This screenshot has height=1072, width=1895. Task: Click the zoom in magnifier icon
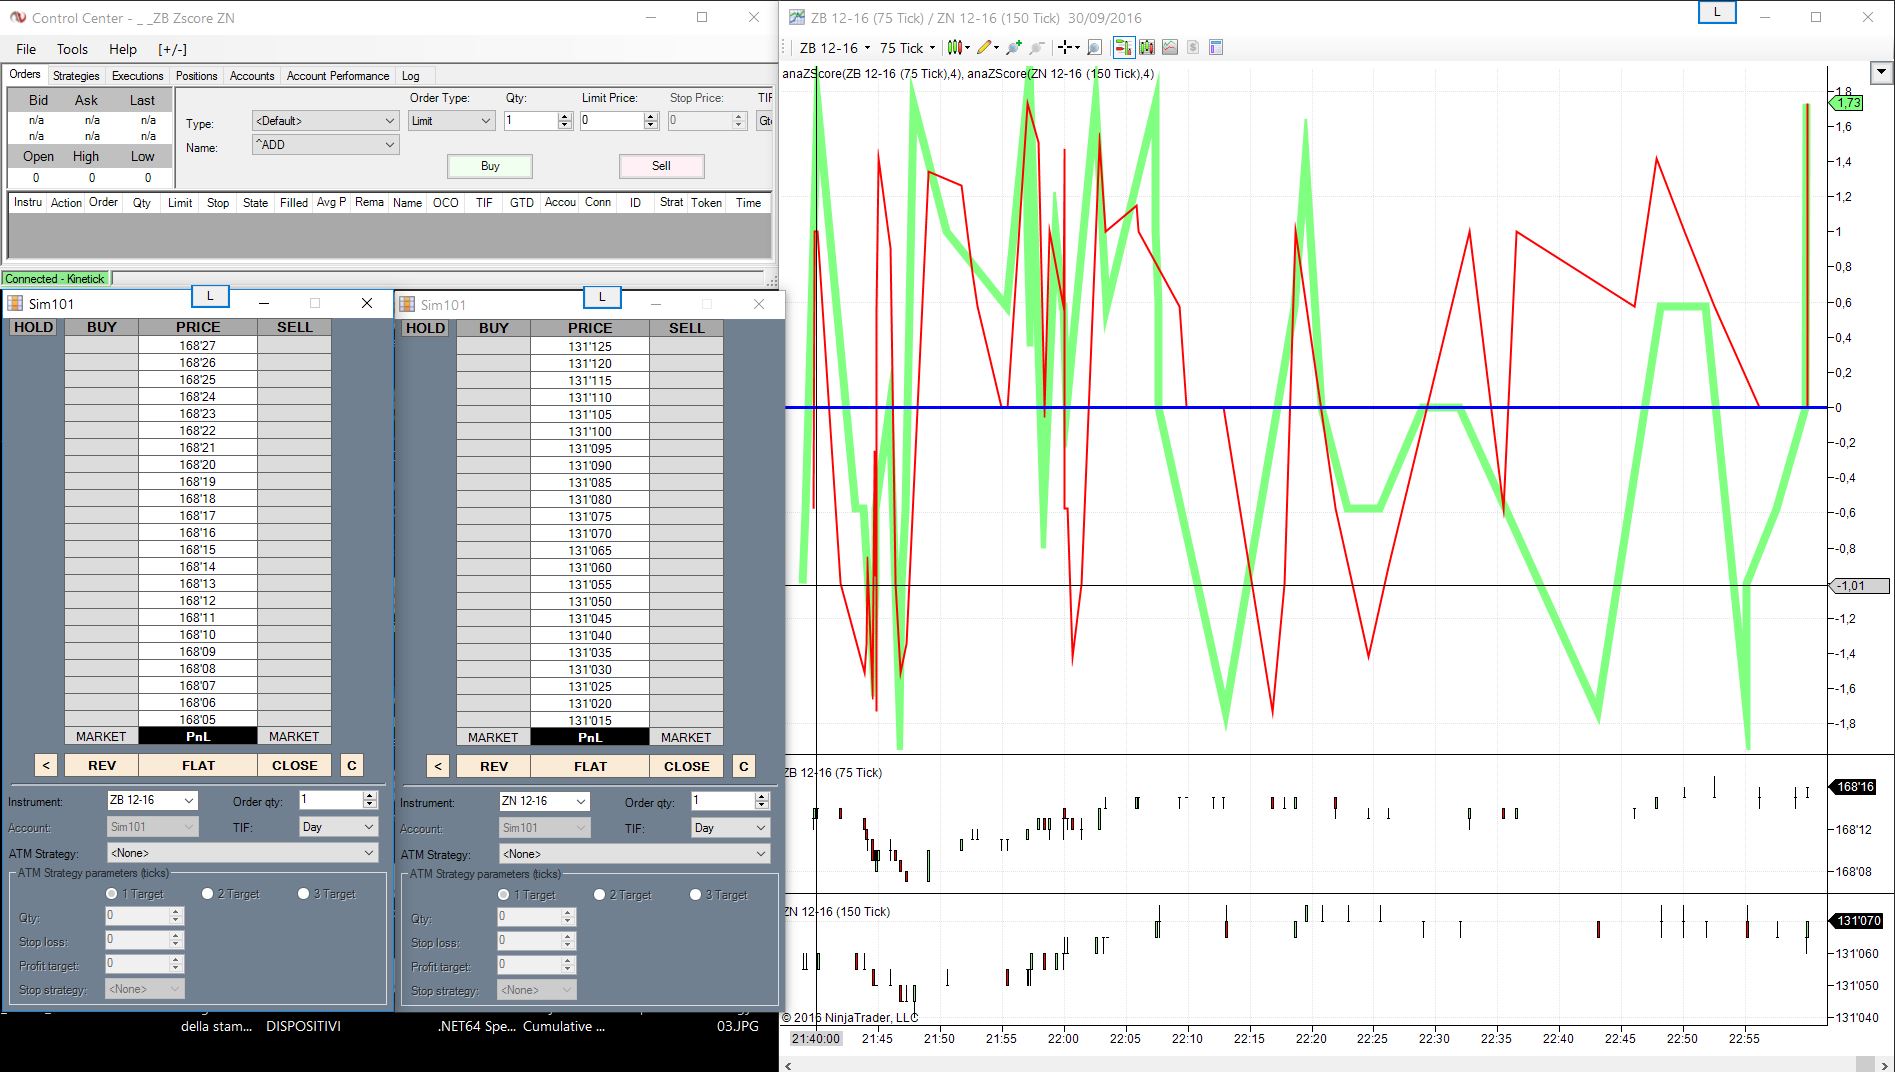click(1014, 47)
